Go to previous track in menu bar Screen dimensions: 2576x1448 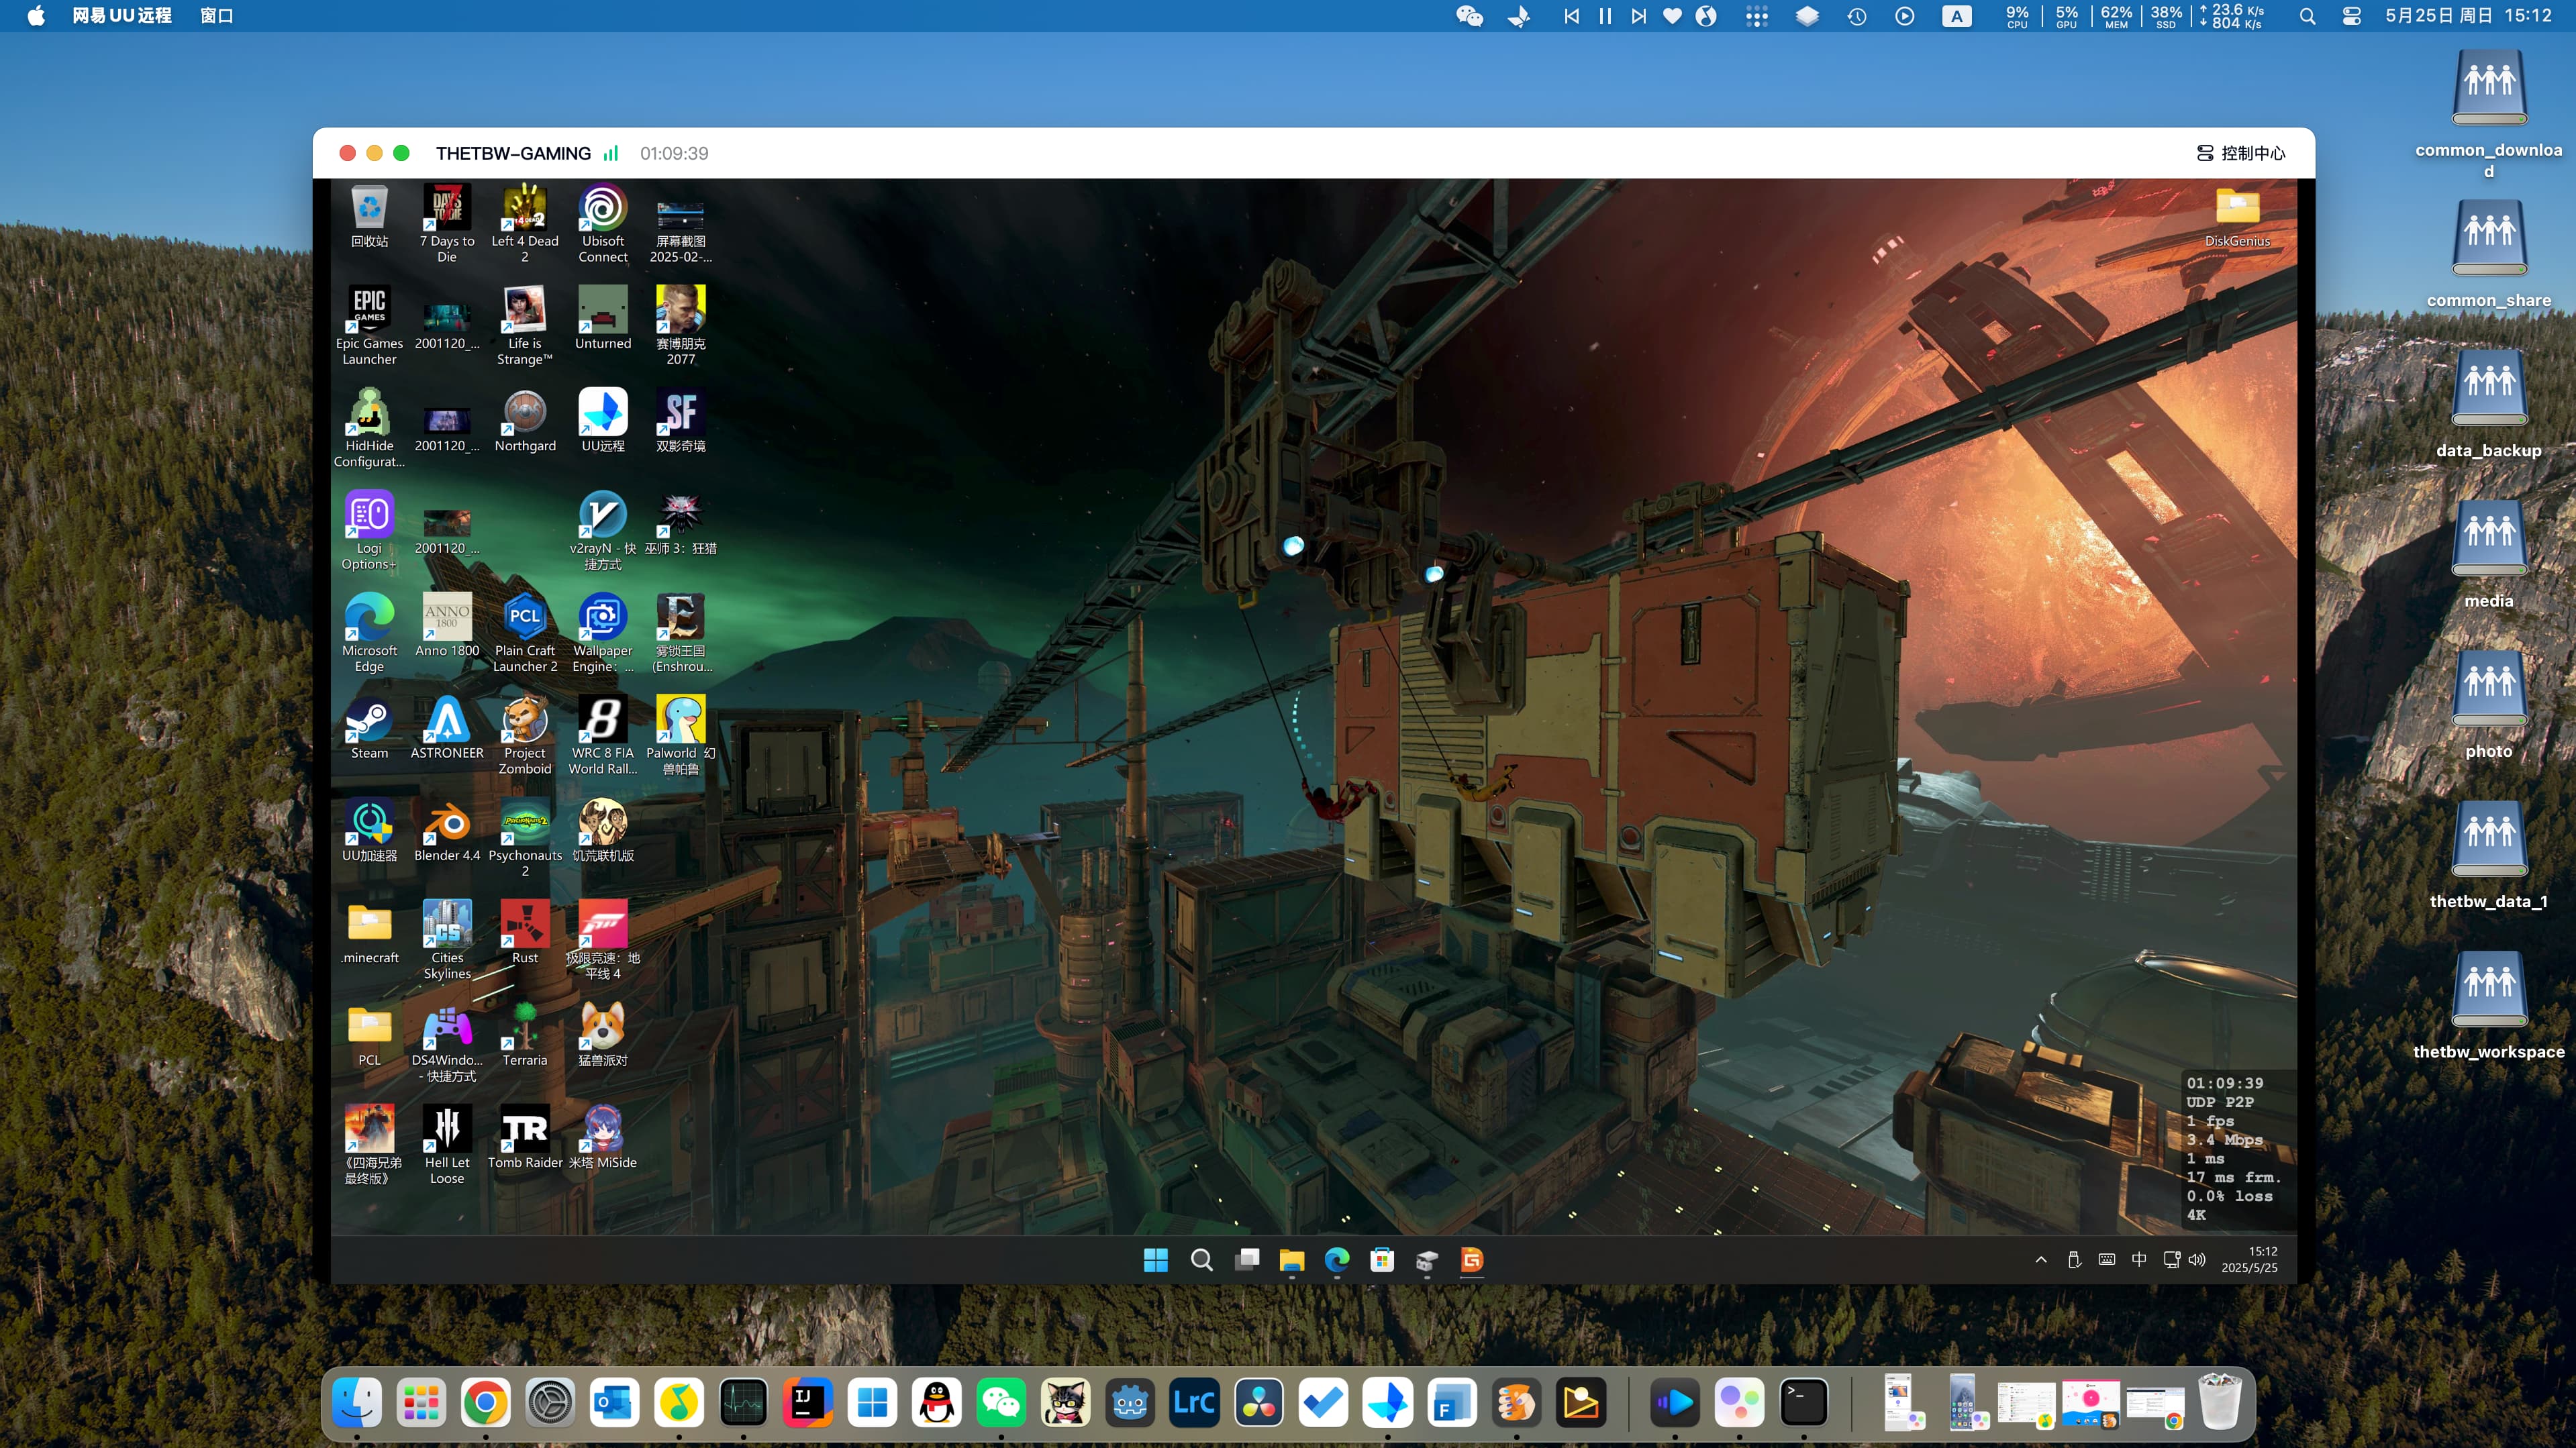[1571, 16]
